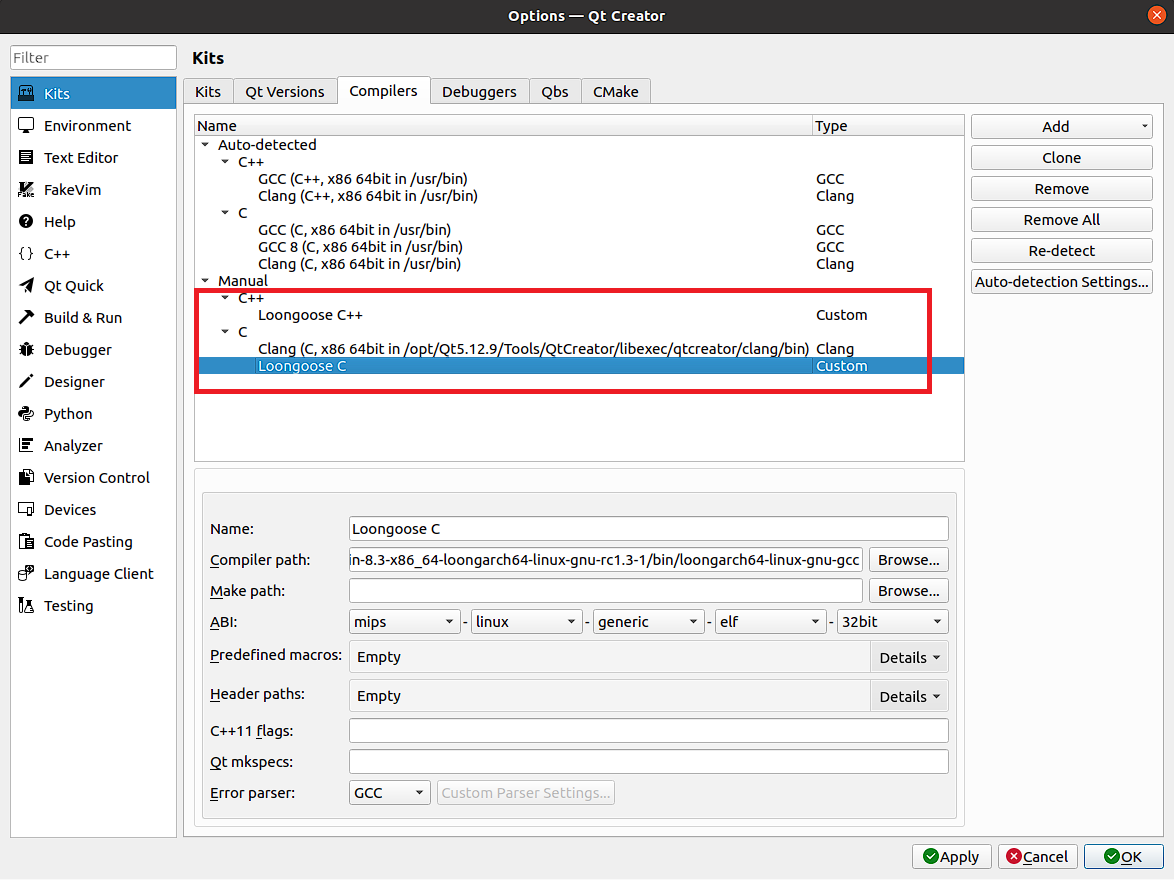This screenshot has width=1174, height=880.
Task: Switch to the Kits tab
Action: pyautogui.click(x=208, y=91)
